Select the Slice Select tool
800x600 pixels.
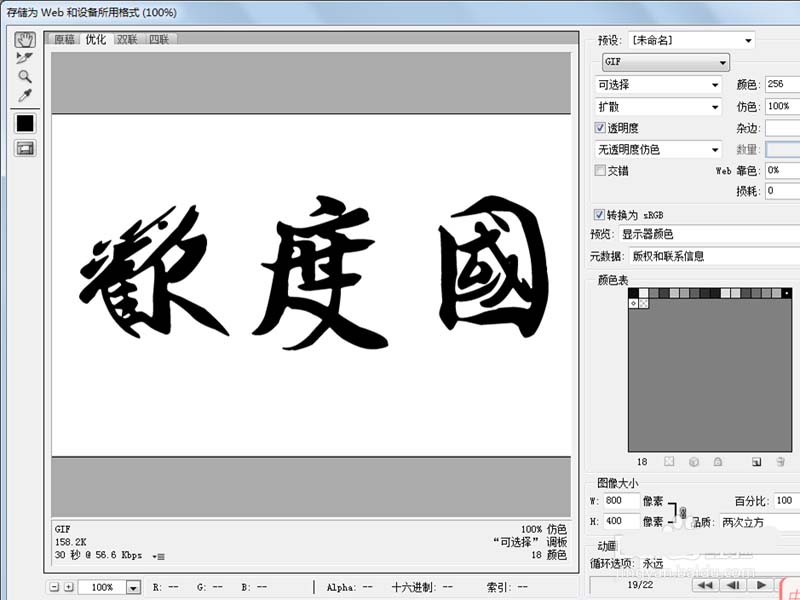click(x=24, y=58)
